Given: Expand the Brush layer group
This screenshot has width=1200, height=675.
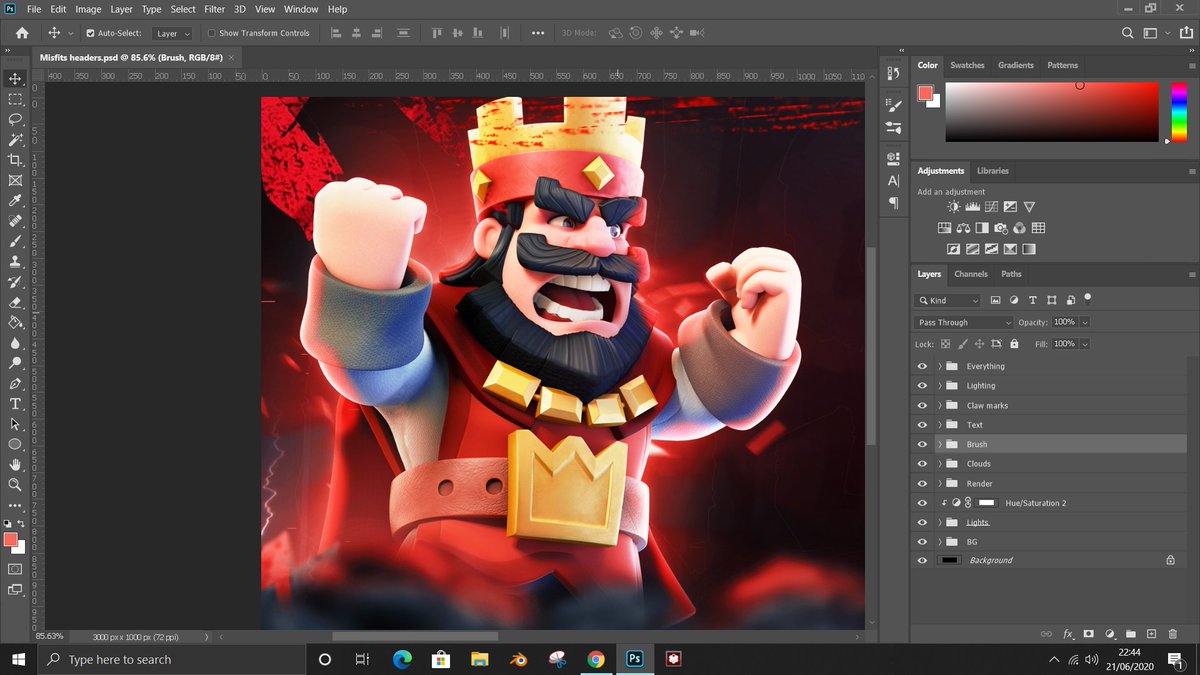Looking at the screenshot, I should tap(940, 444).
